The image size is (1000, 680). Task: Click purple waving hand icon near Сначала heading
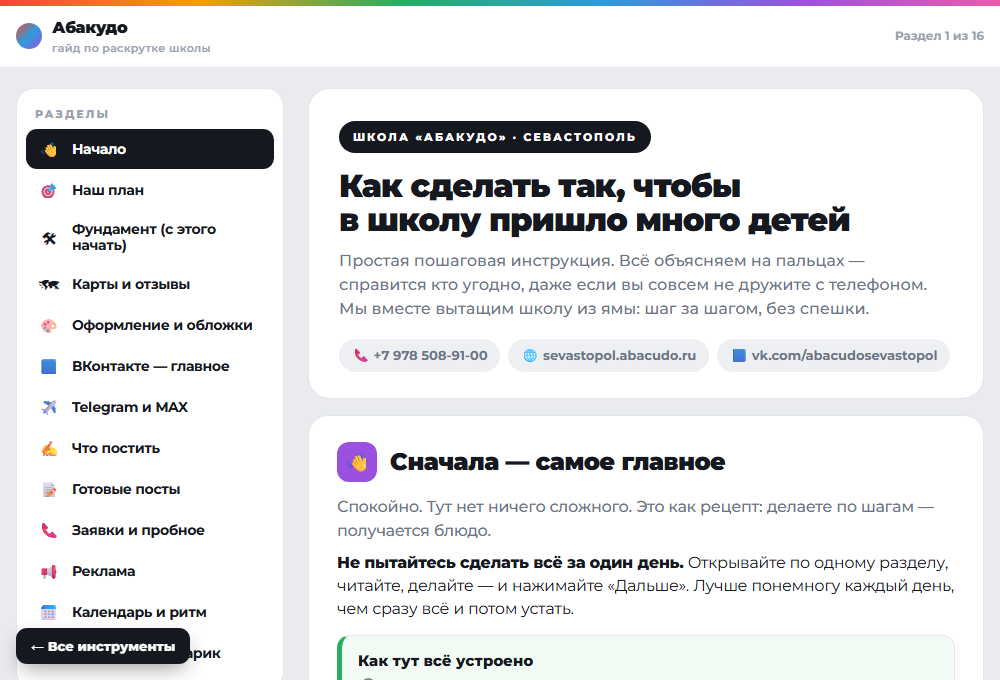[357, 462]
